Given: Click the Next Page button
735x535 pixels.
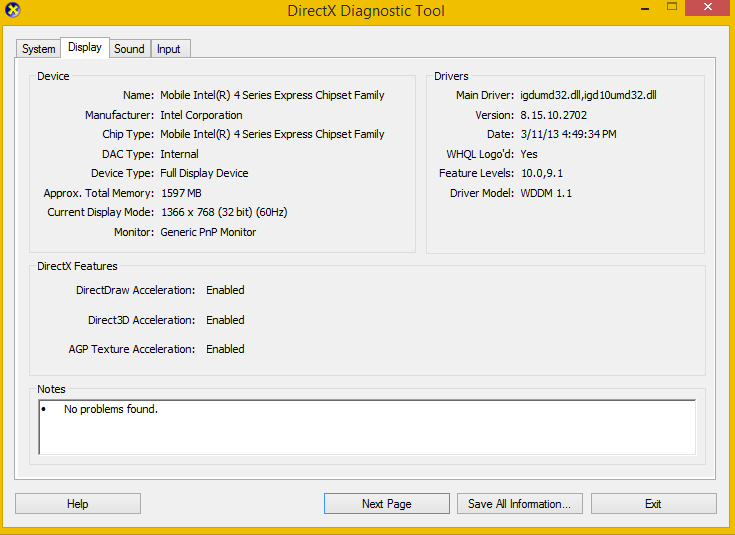Looking at the screenshot, I should tap(387, 504).
